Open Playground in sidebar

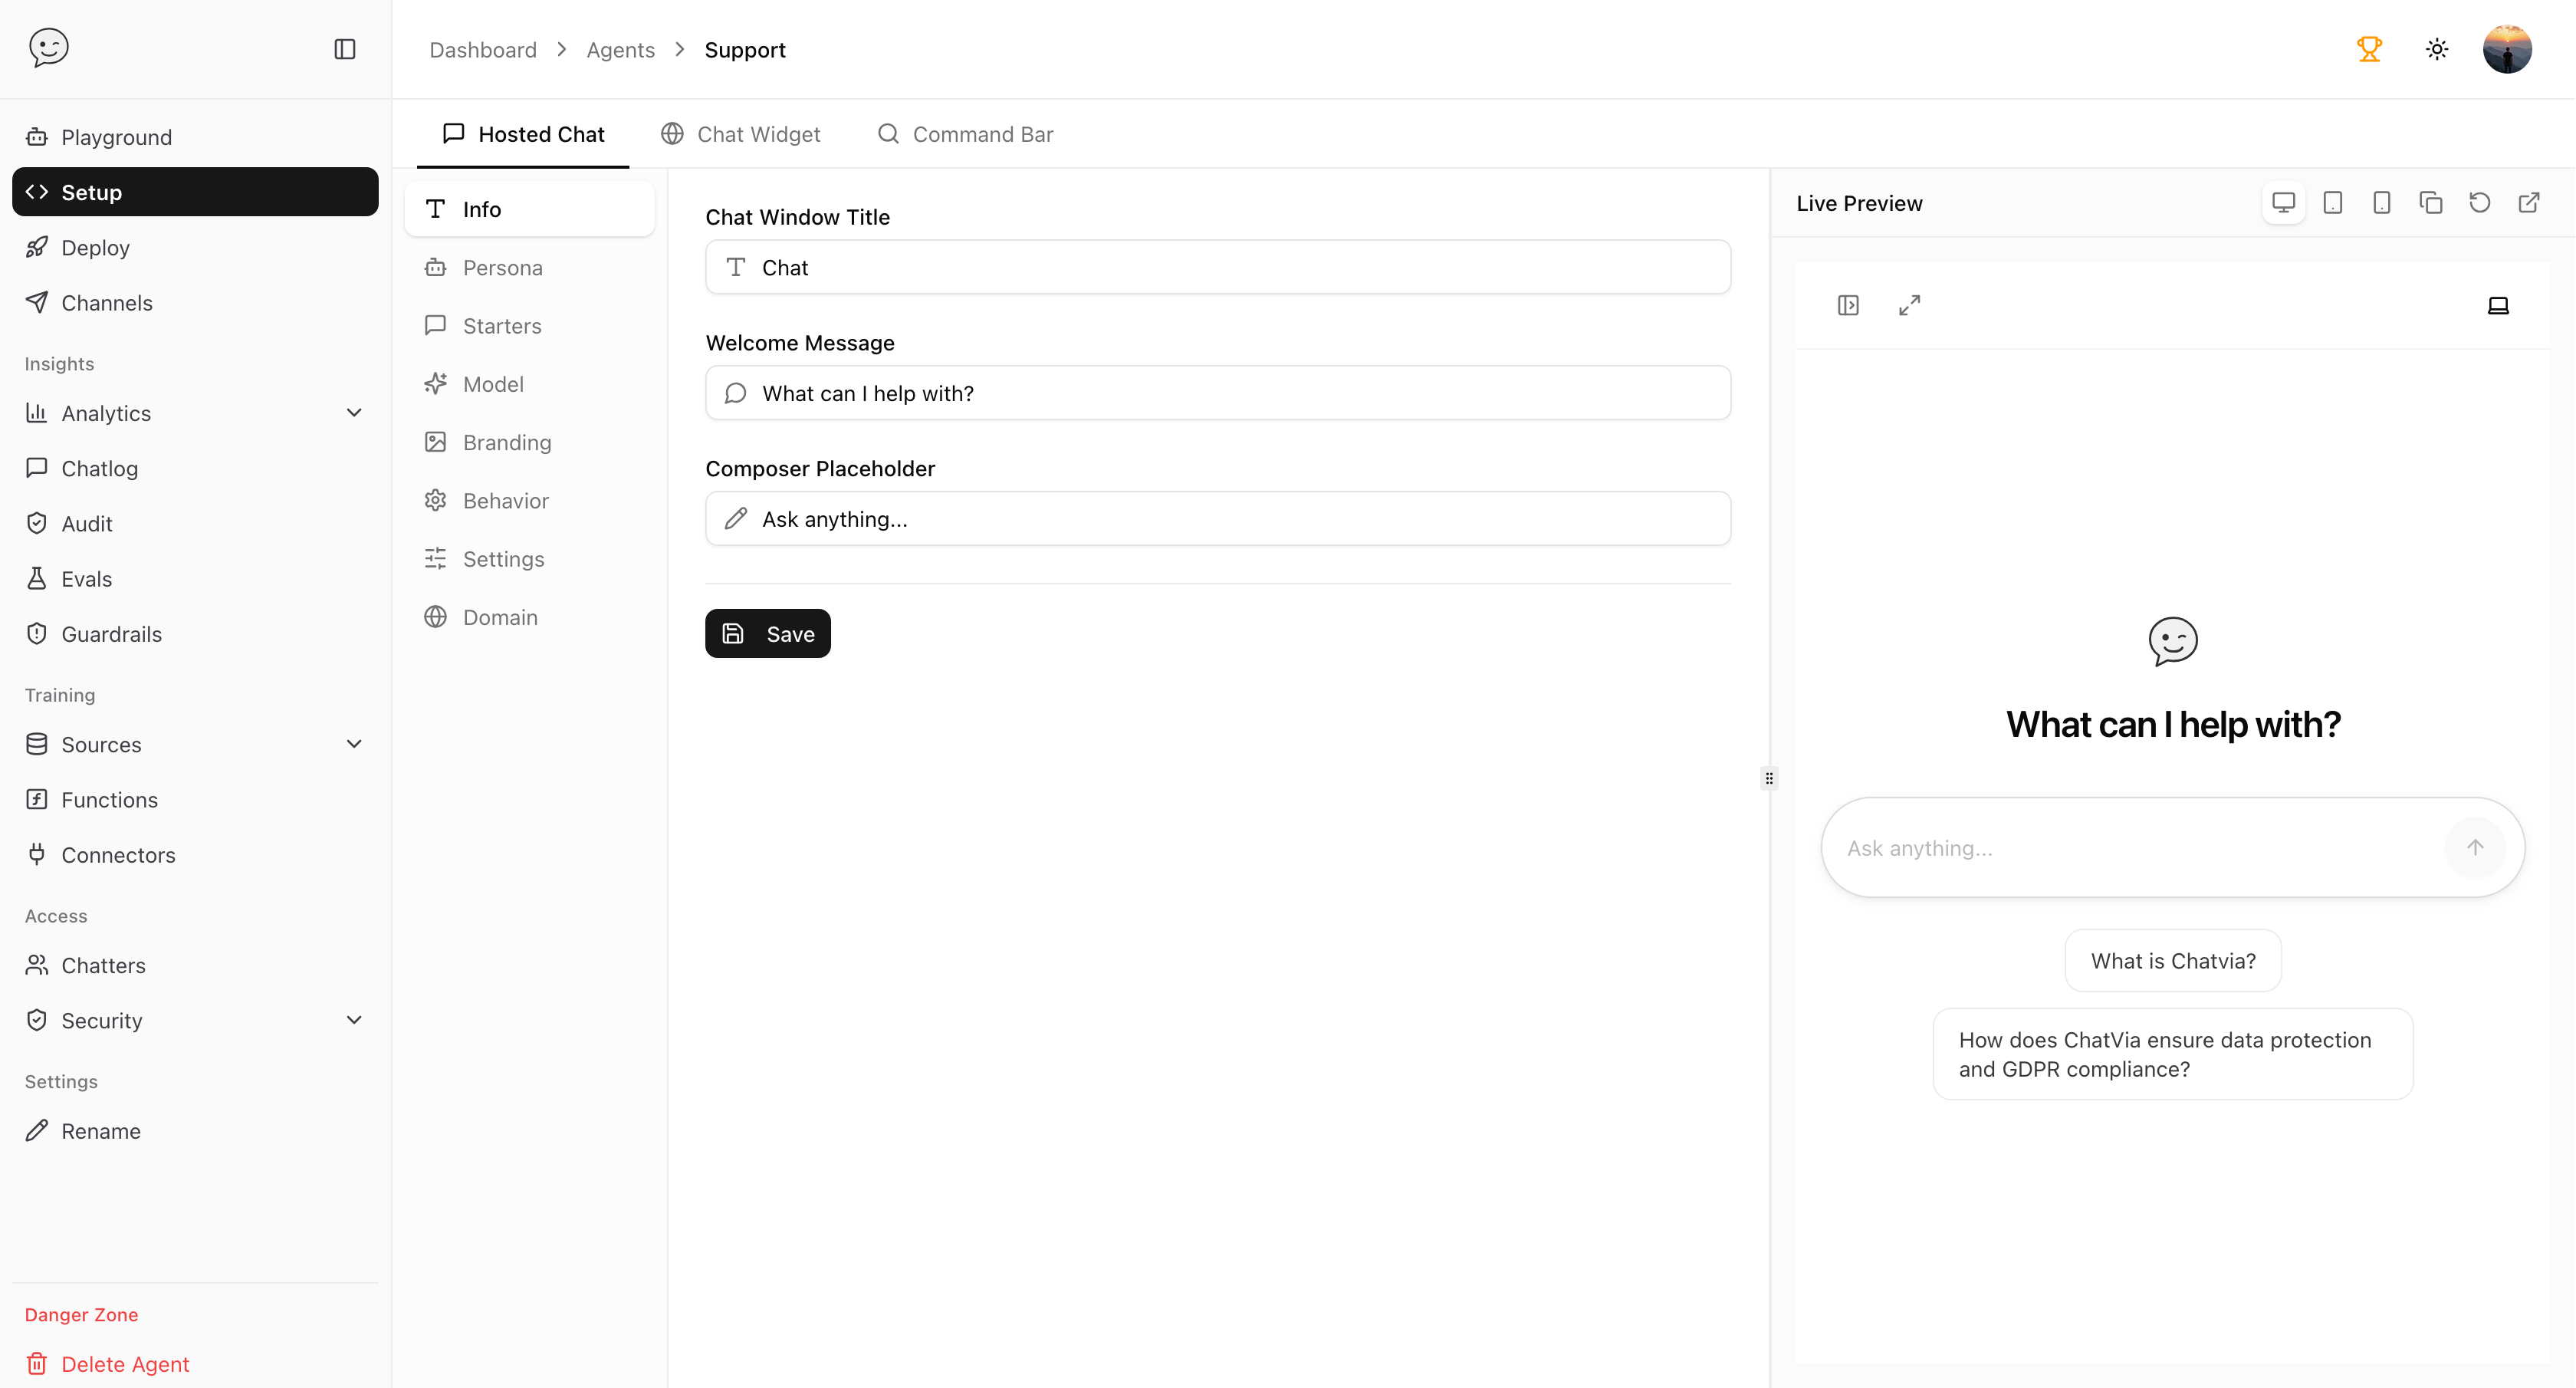(195, 137)
